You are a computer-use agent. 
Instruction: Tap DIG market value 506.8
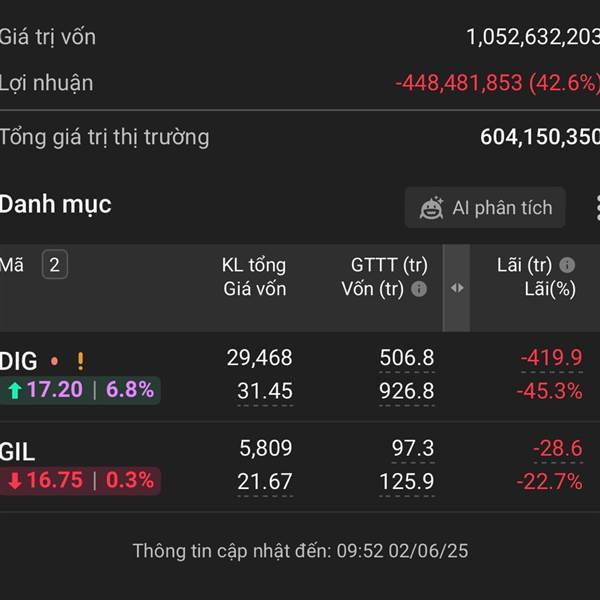407,358
